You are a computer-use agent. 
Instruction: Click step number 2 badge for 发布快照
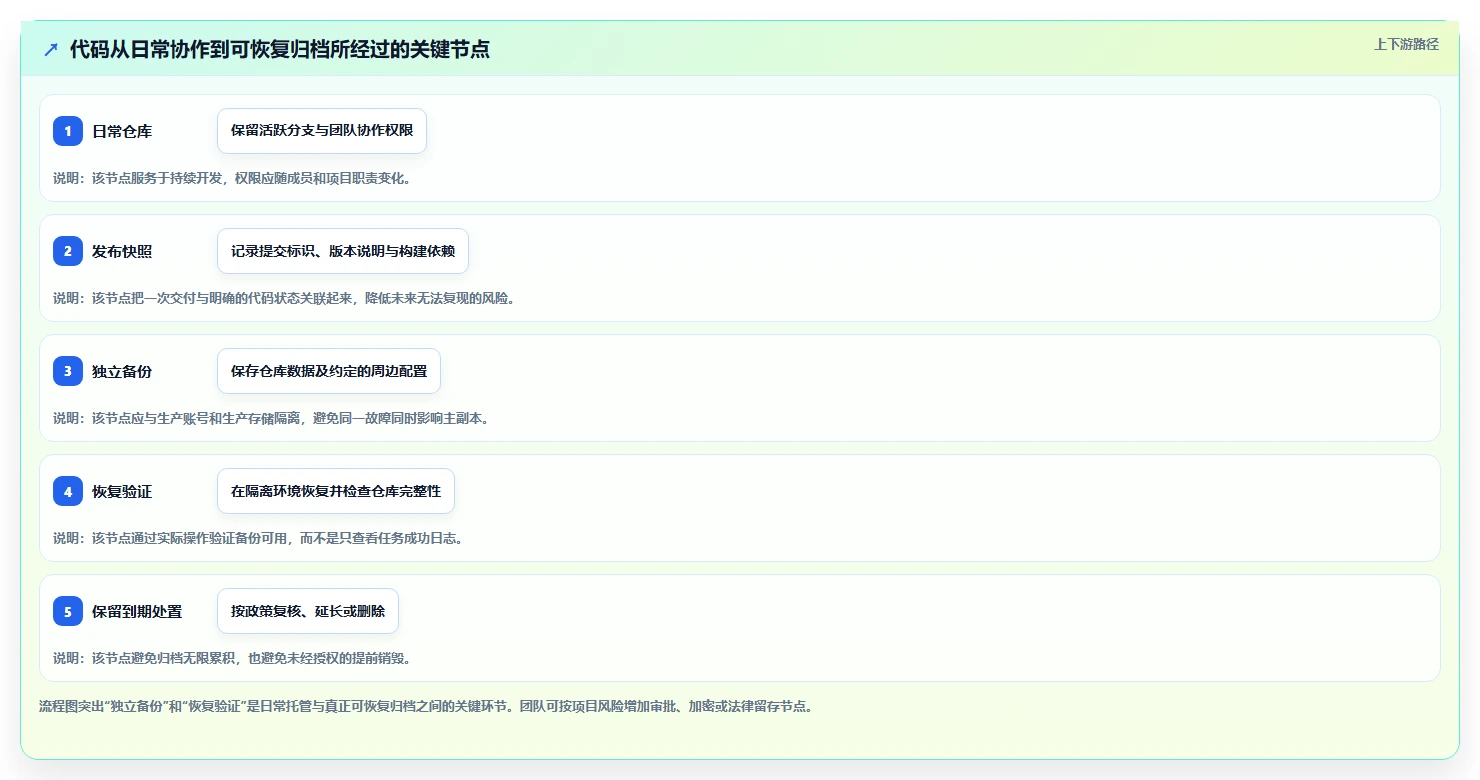(x=68, y=251)
